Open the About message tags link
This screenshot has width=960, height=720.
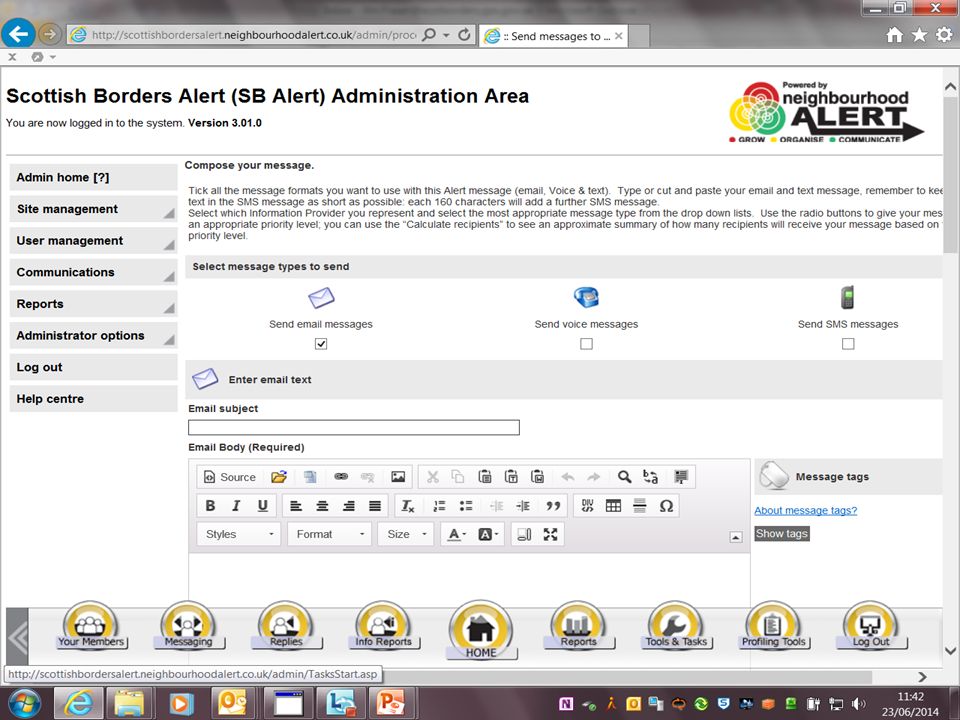(x=806, y=511)
